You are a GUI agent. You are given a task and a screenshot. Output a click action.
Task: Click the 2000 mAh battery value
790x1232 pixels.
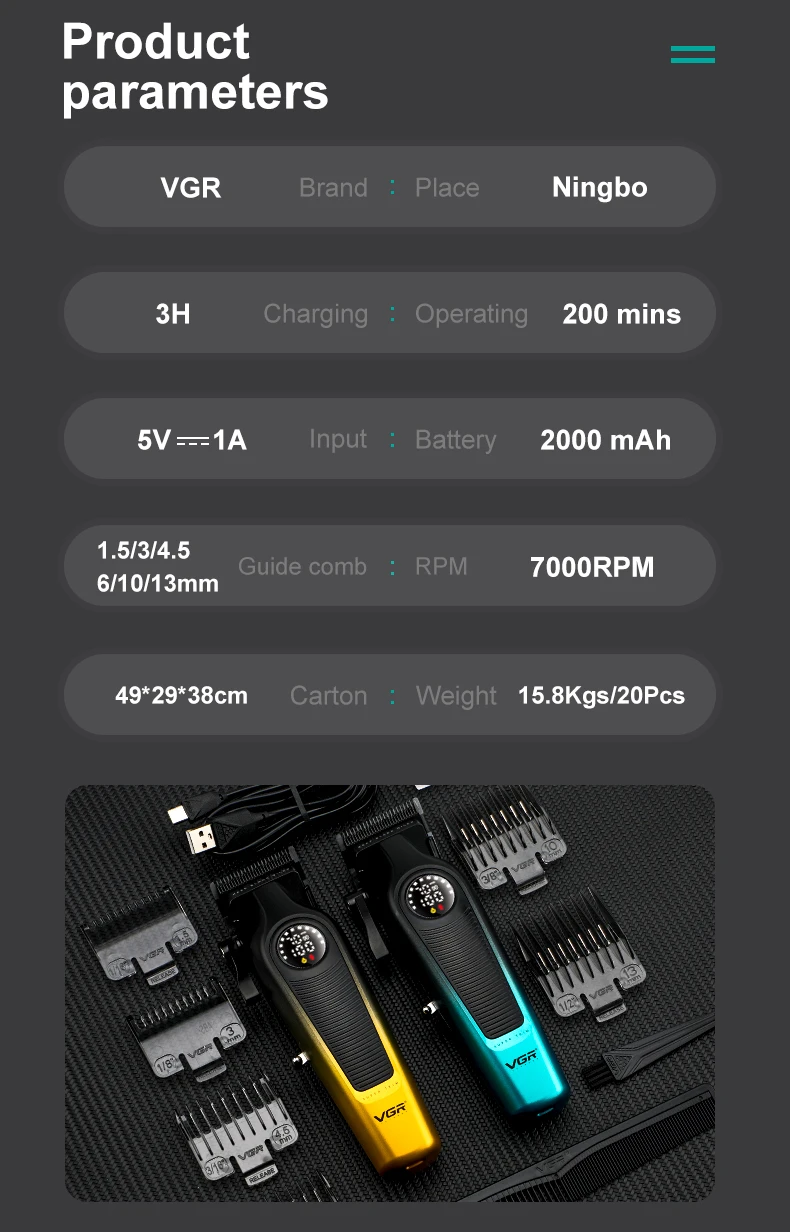tap(605, 440)
